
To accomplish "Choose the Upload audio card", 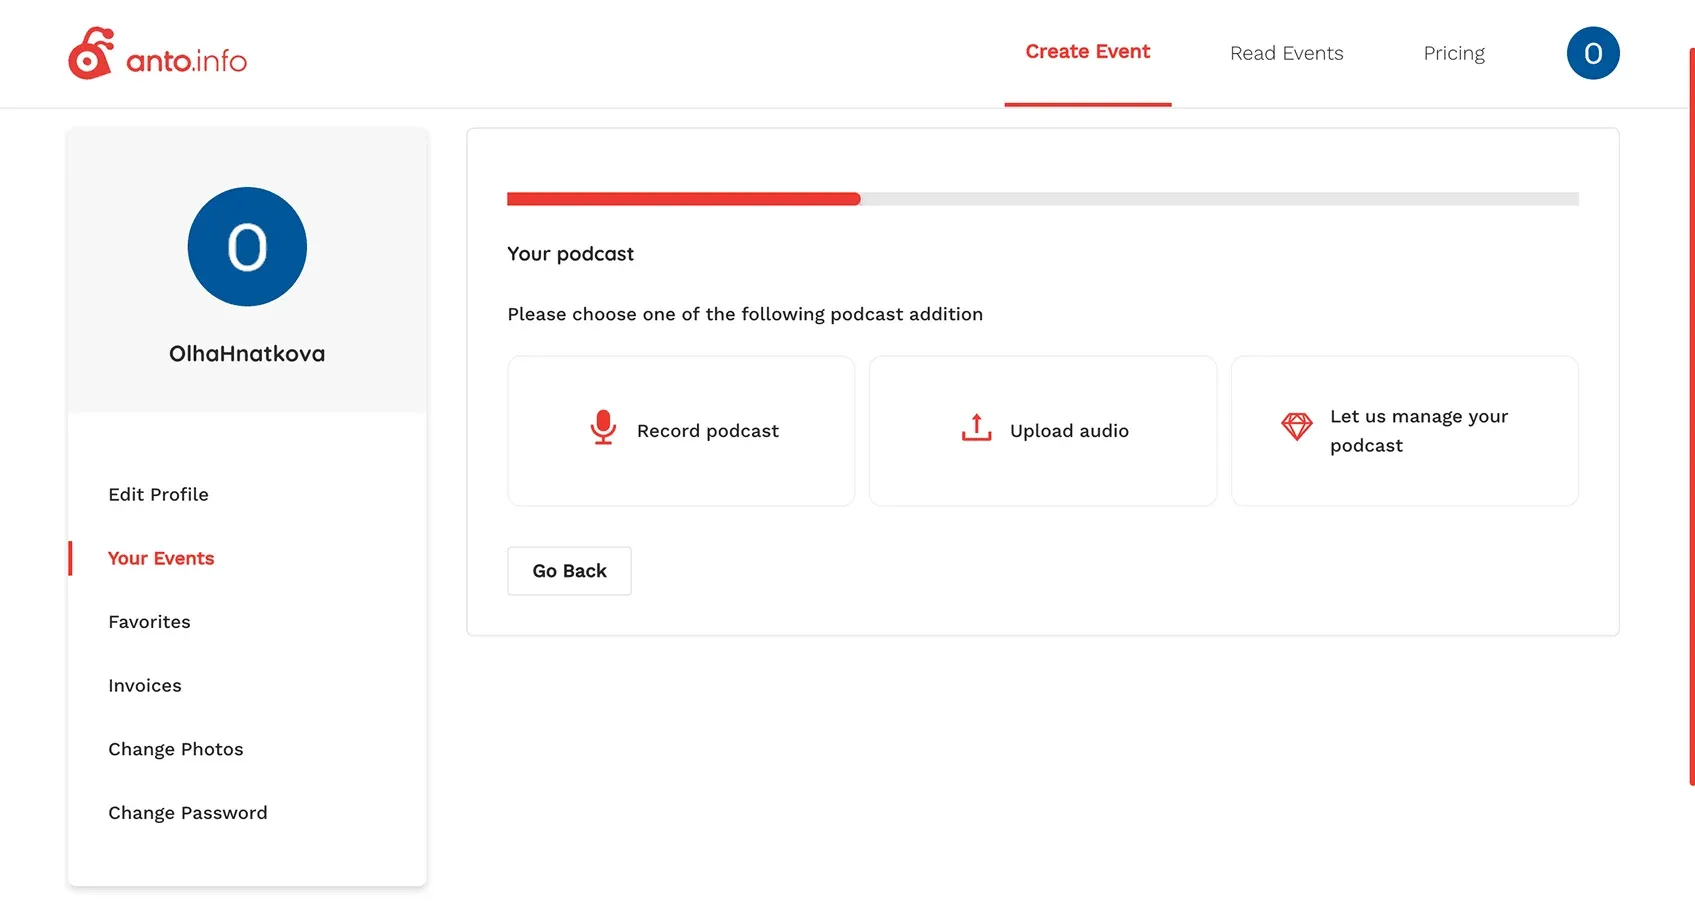I will (1042, 431).
